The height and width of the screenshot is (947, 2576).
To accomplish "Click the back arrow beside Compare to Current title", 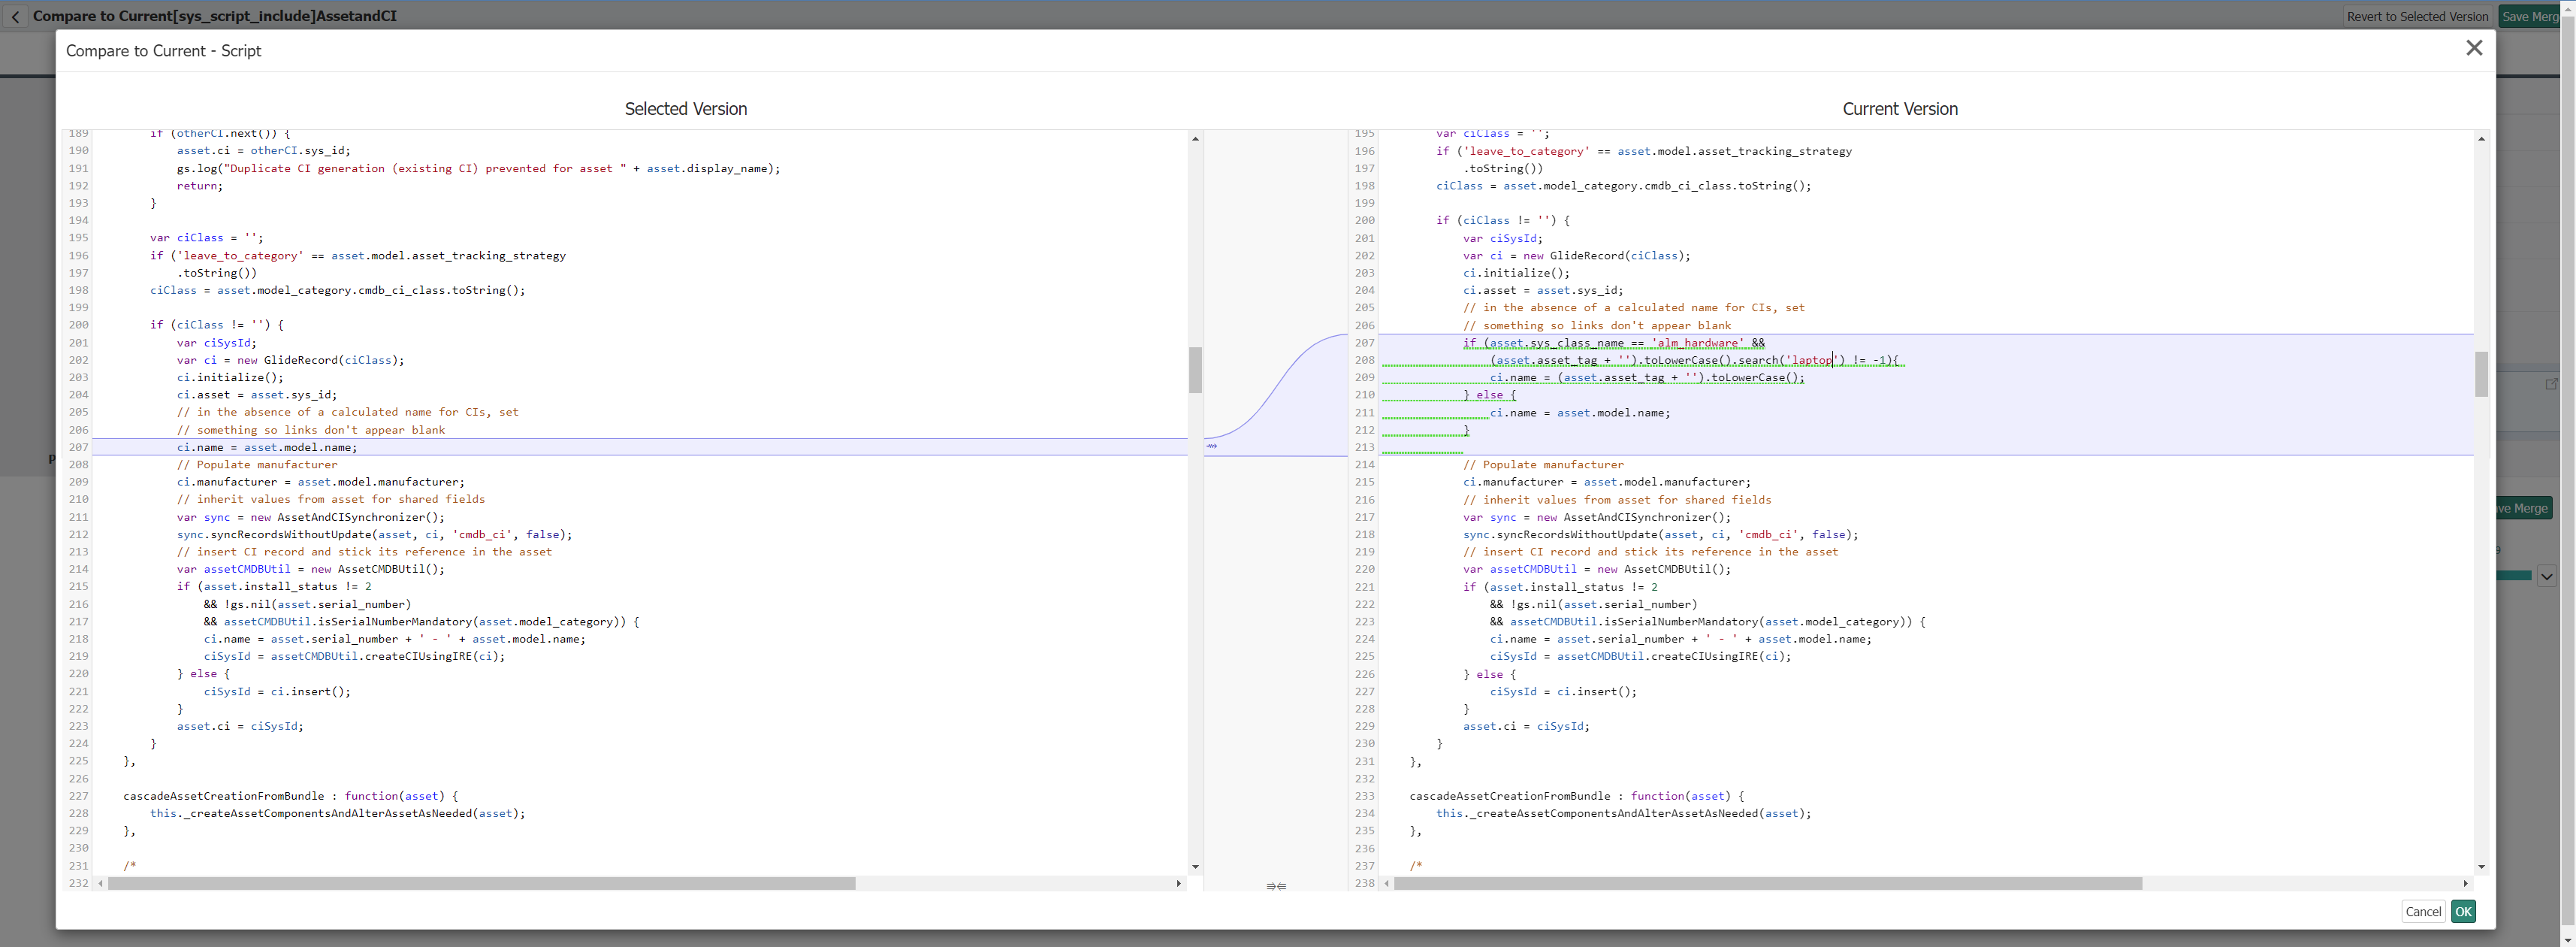I will tap(15, 17).
